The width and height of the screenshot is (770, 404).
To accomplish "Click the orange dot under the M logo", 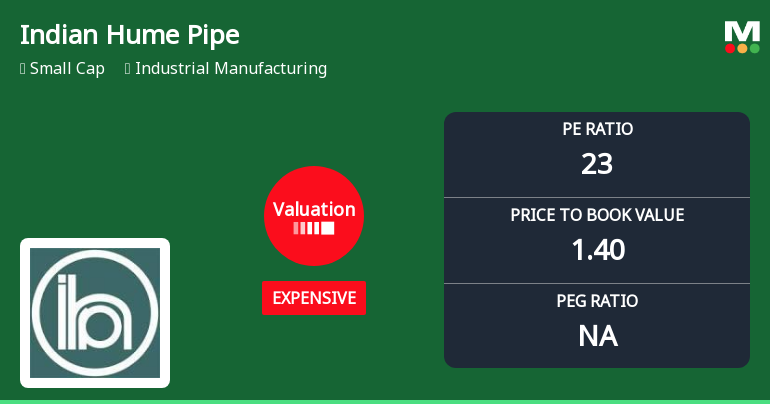I will [742, 48].
